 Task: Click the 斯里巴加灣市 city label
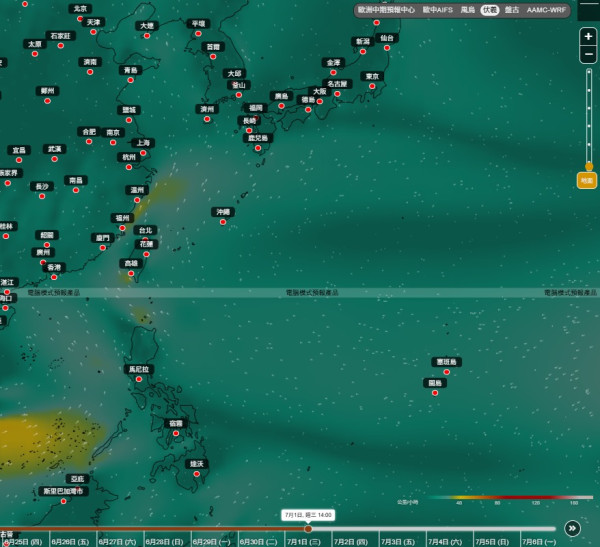(63, 491)
